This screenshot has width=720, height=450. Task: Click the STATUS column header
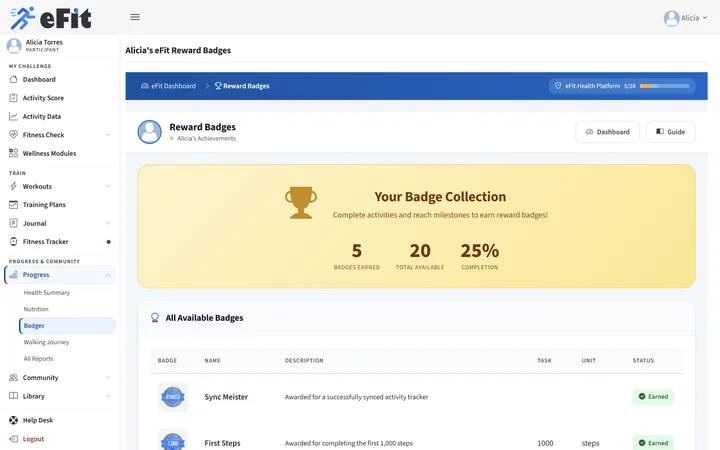[x=643, y=360]
